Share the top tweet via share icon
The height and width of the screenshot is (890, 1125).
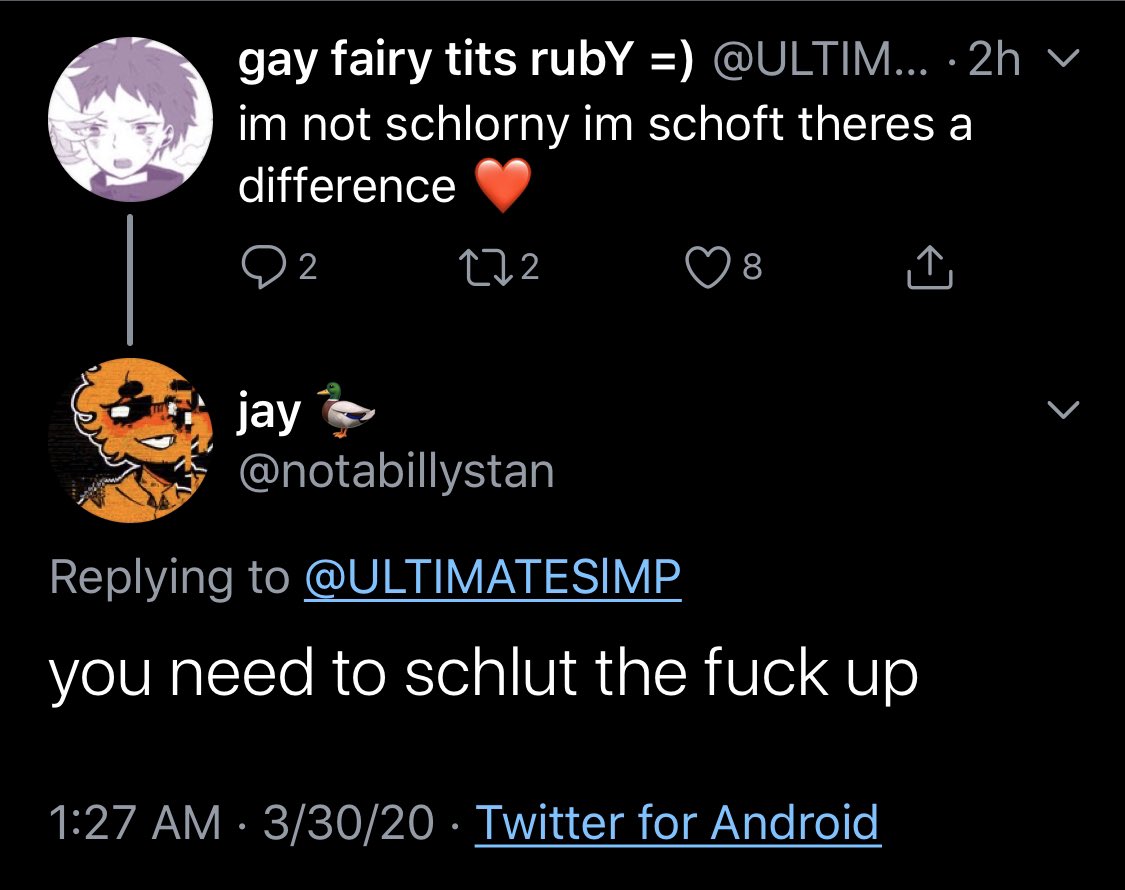930,267
